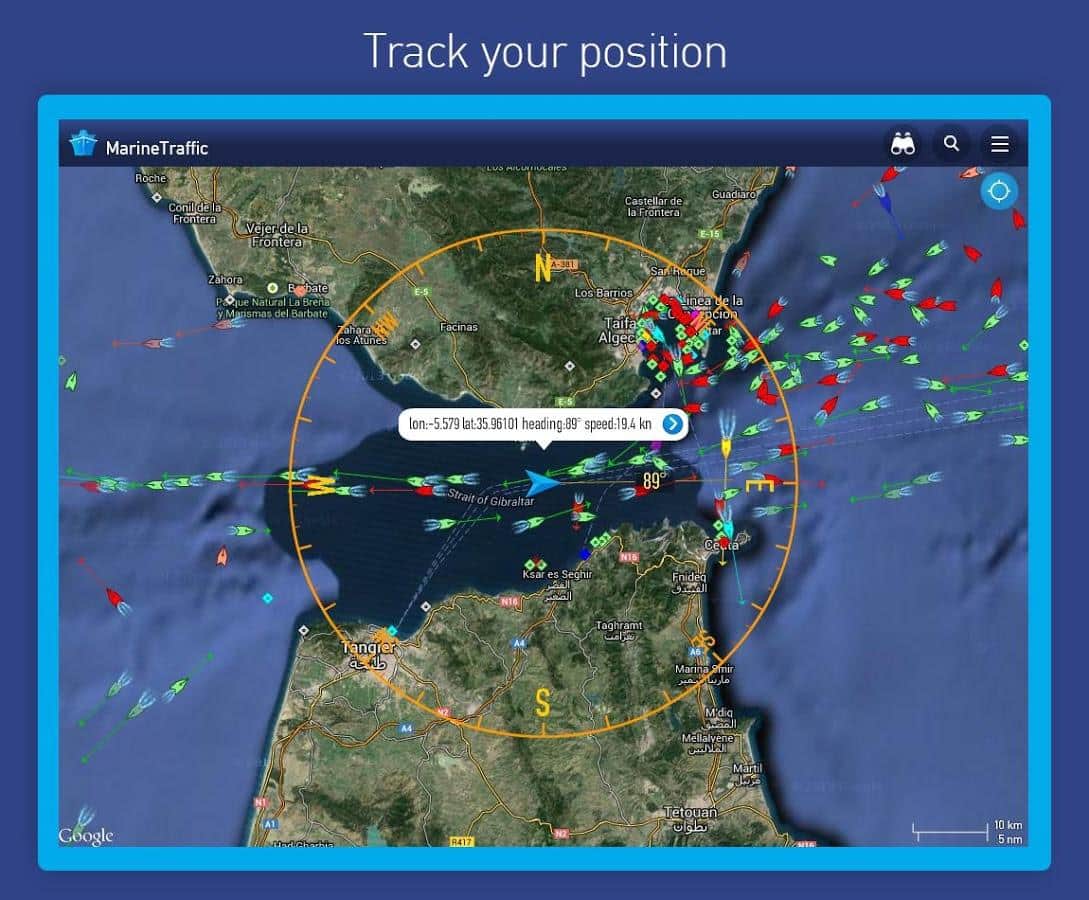
Task: Click the dark blue vessel near Guadiaro
Action: [883, 201]
